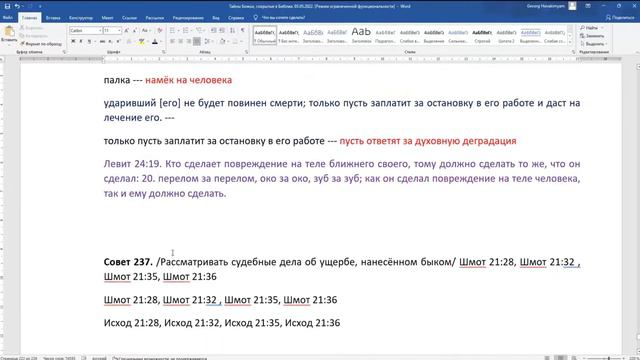Save the document via the floppy disk icon

point(7,6)
